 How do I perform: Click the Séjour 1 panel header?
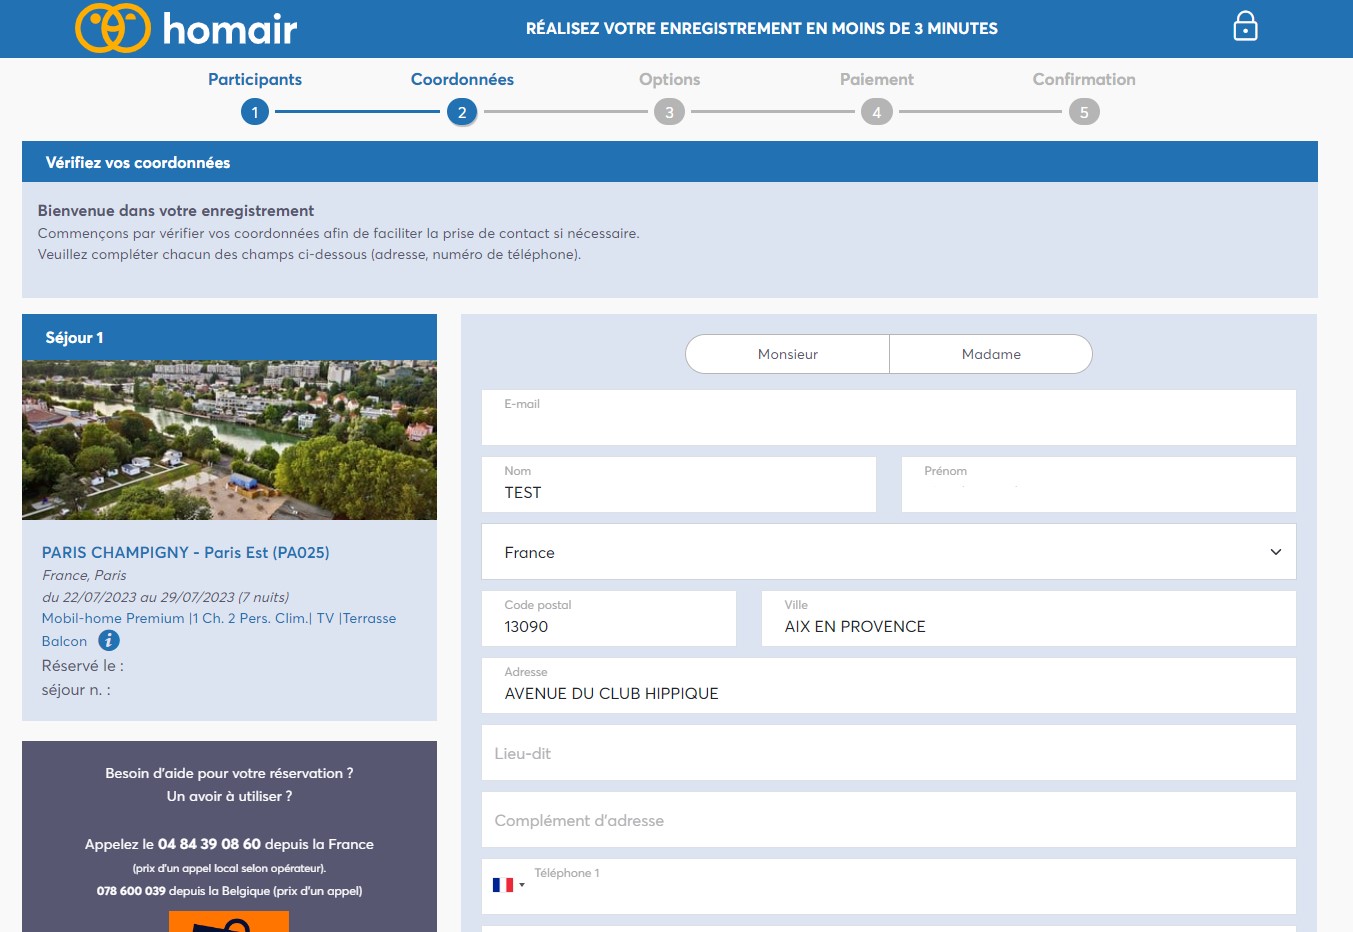[229, 337]
